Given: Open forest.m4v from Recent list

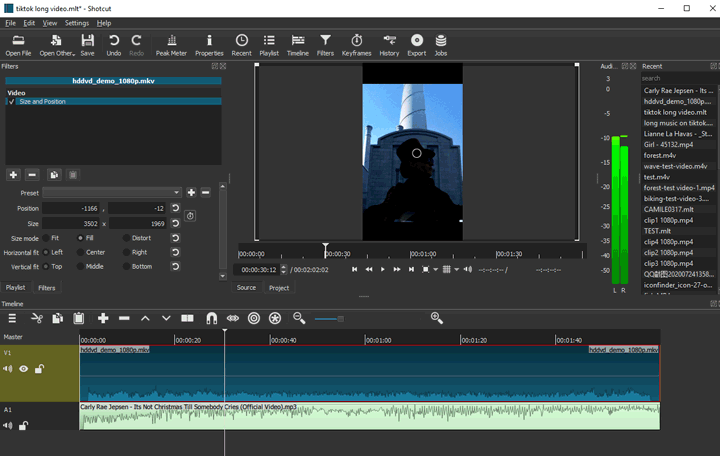Looking at the screenshot, I should coord(659,155).
